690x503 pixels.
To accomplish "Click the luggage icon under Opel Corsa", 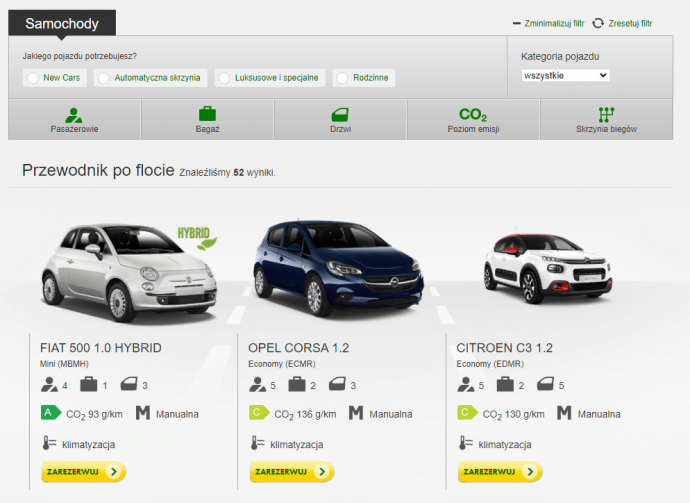I will [297, 384].
